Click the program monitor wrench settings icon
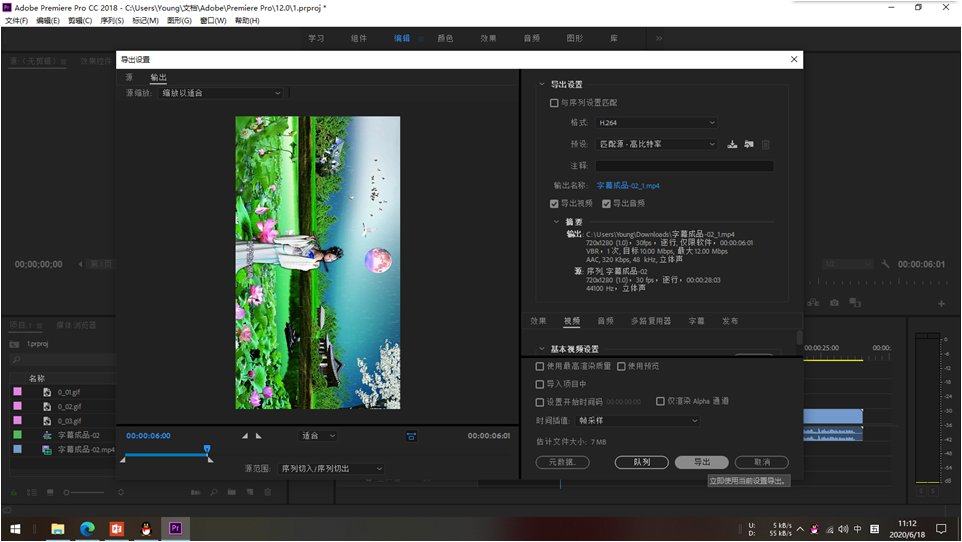Screen dimensions: 962x542 pyautogui.click(x=885, y=264)
